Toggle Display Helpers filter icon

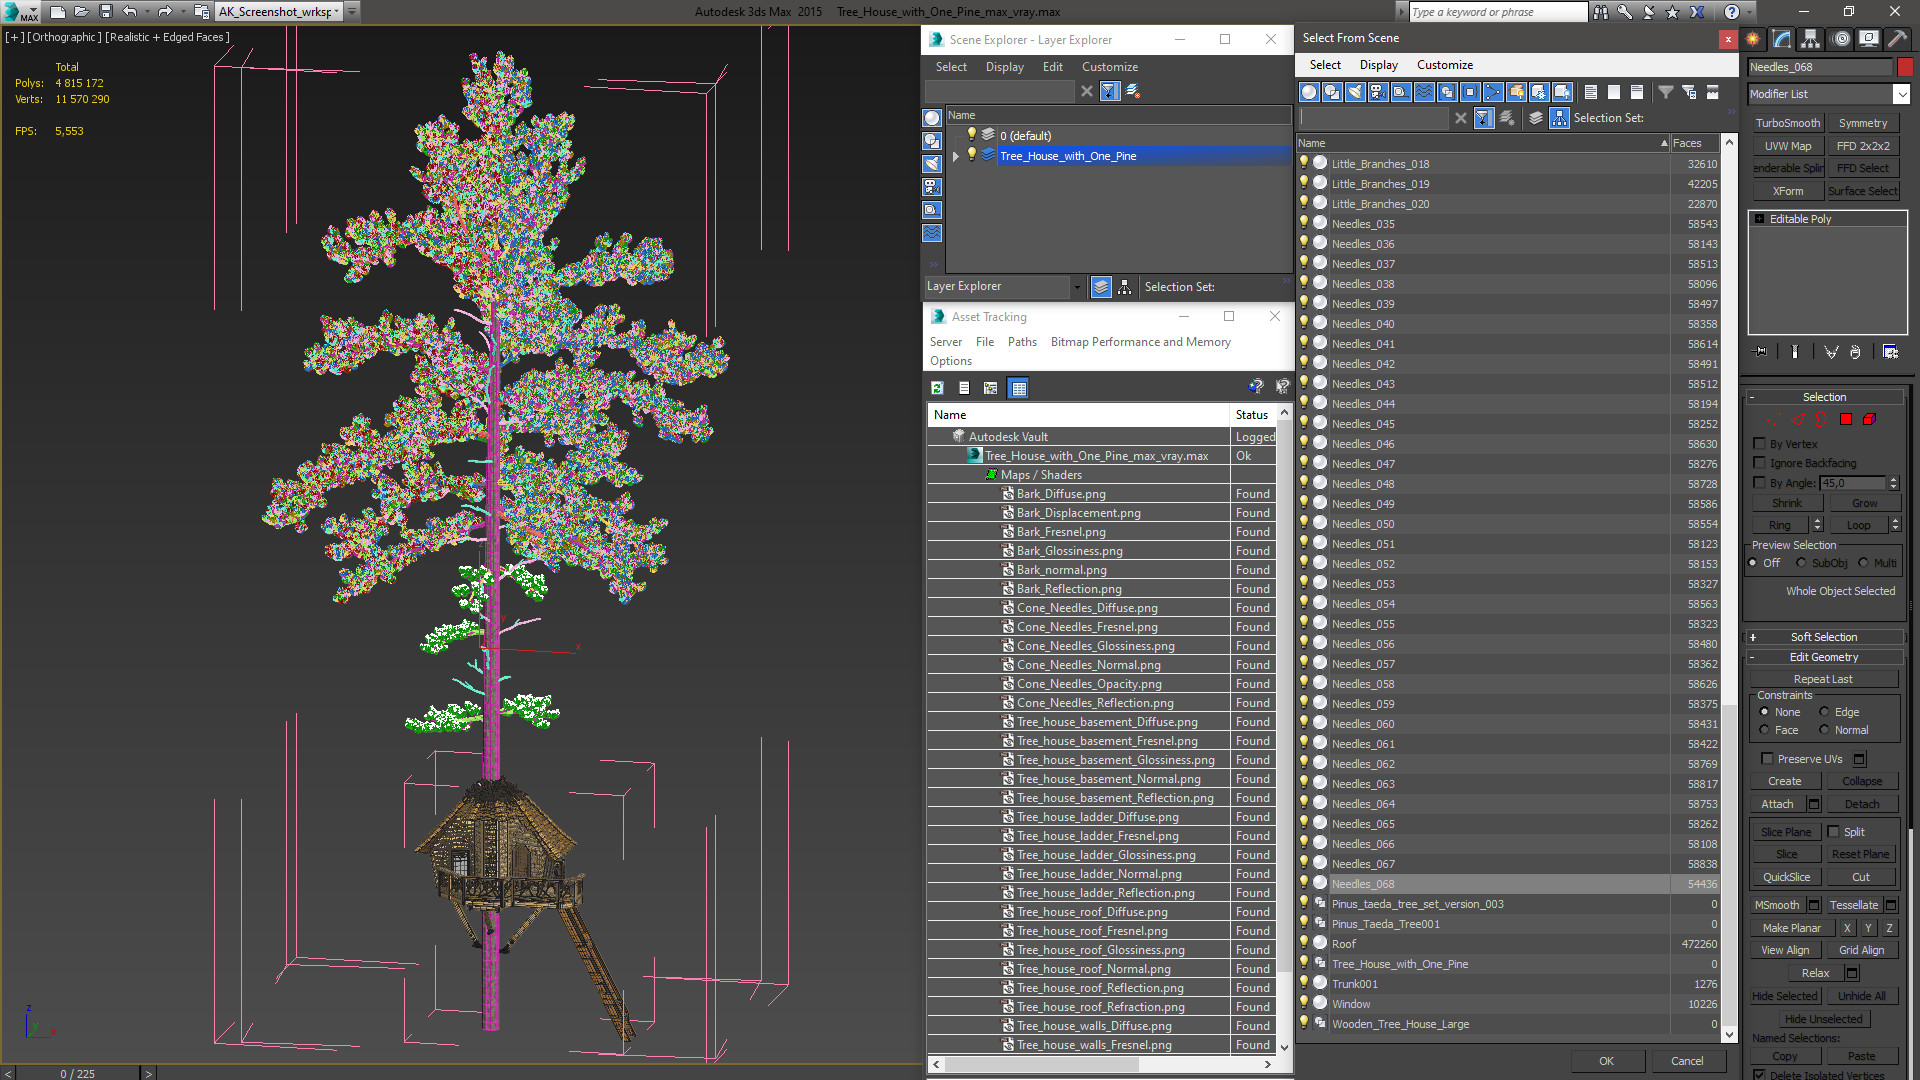(x=1401, y=92)
